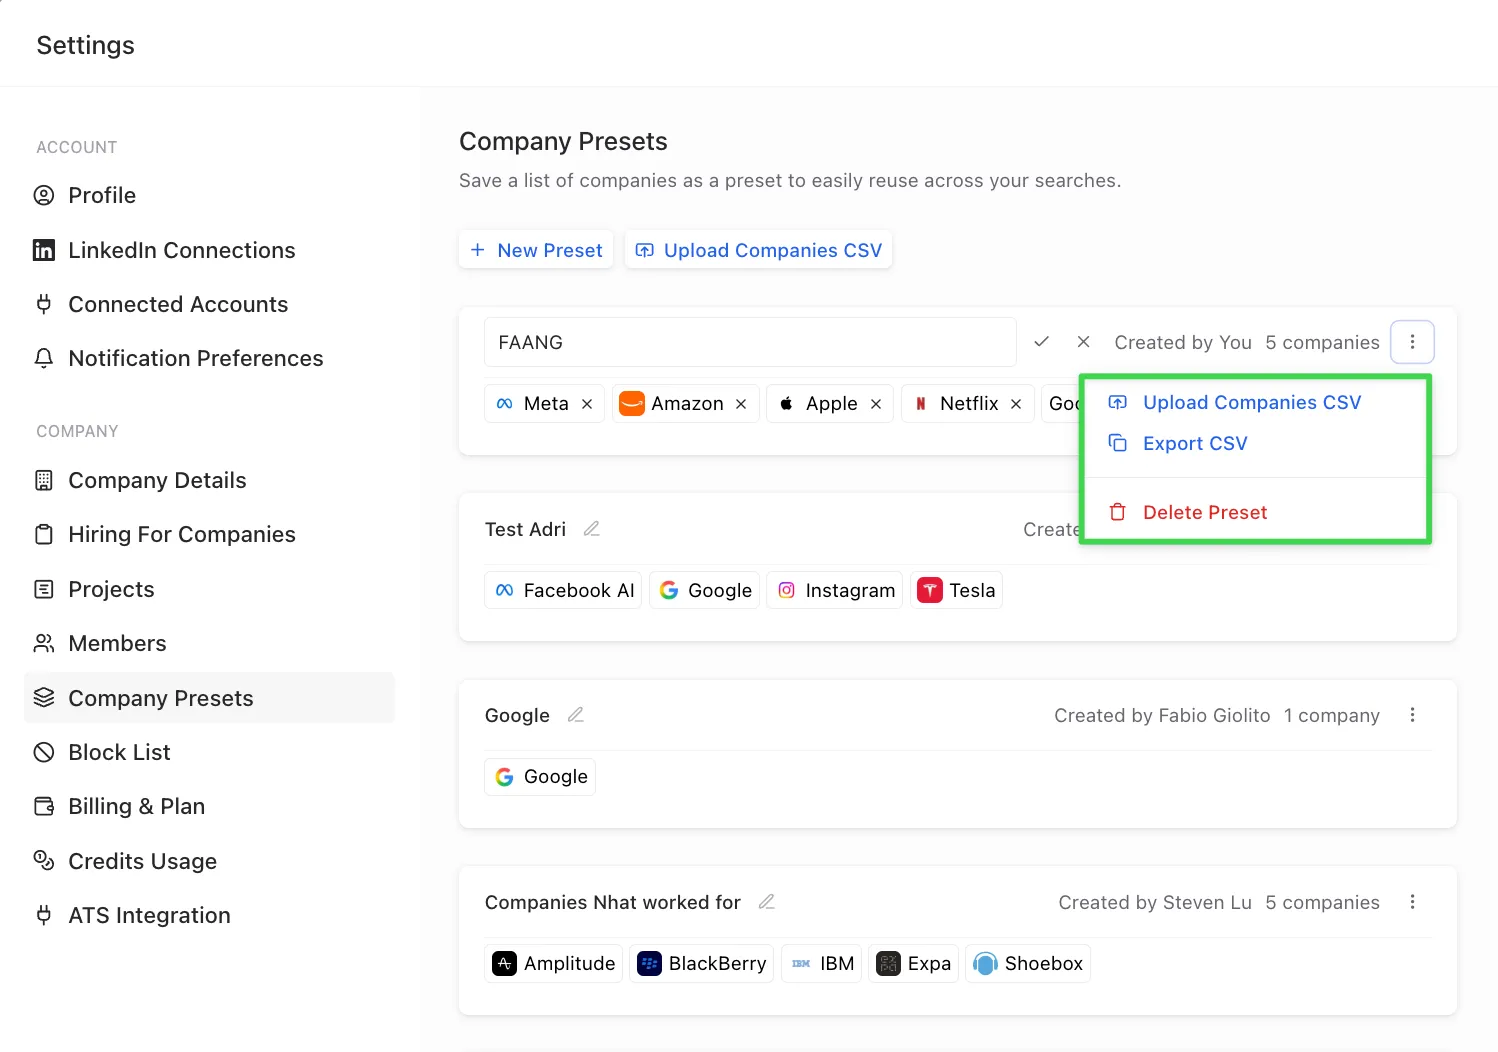Remove Meta from the FAANG preset
The image size is (1498, 1052).
tap(587, 404)
